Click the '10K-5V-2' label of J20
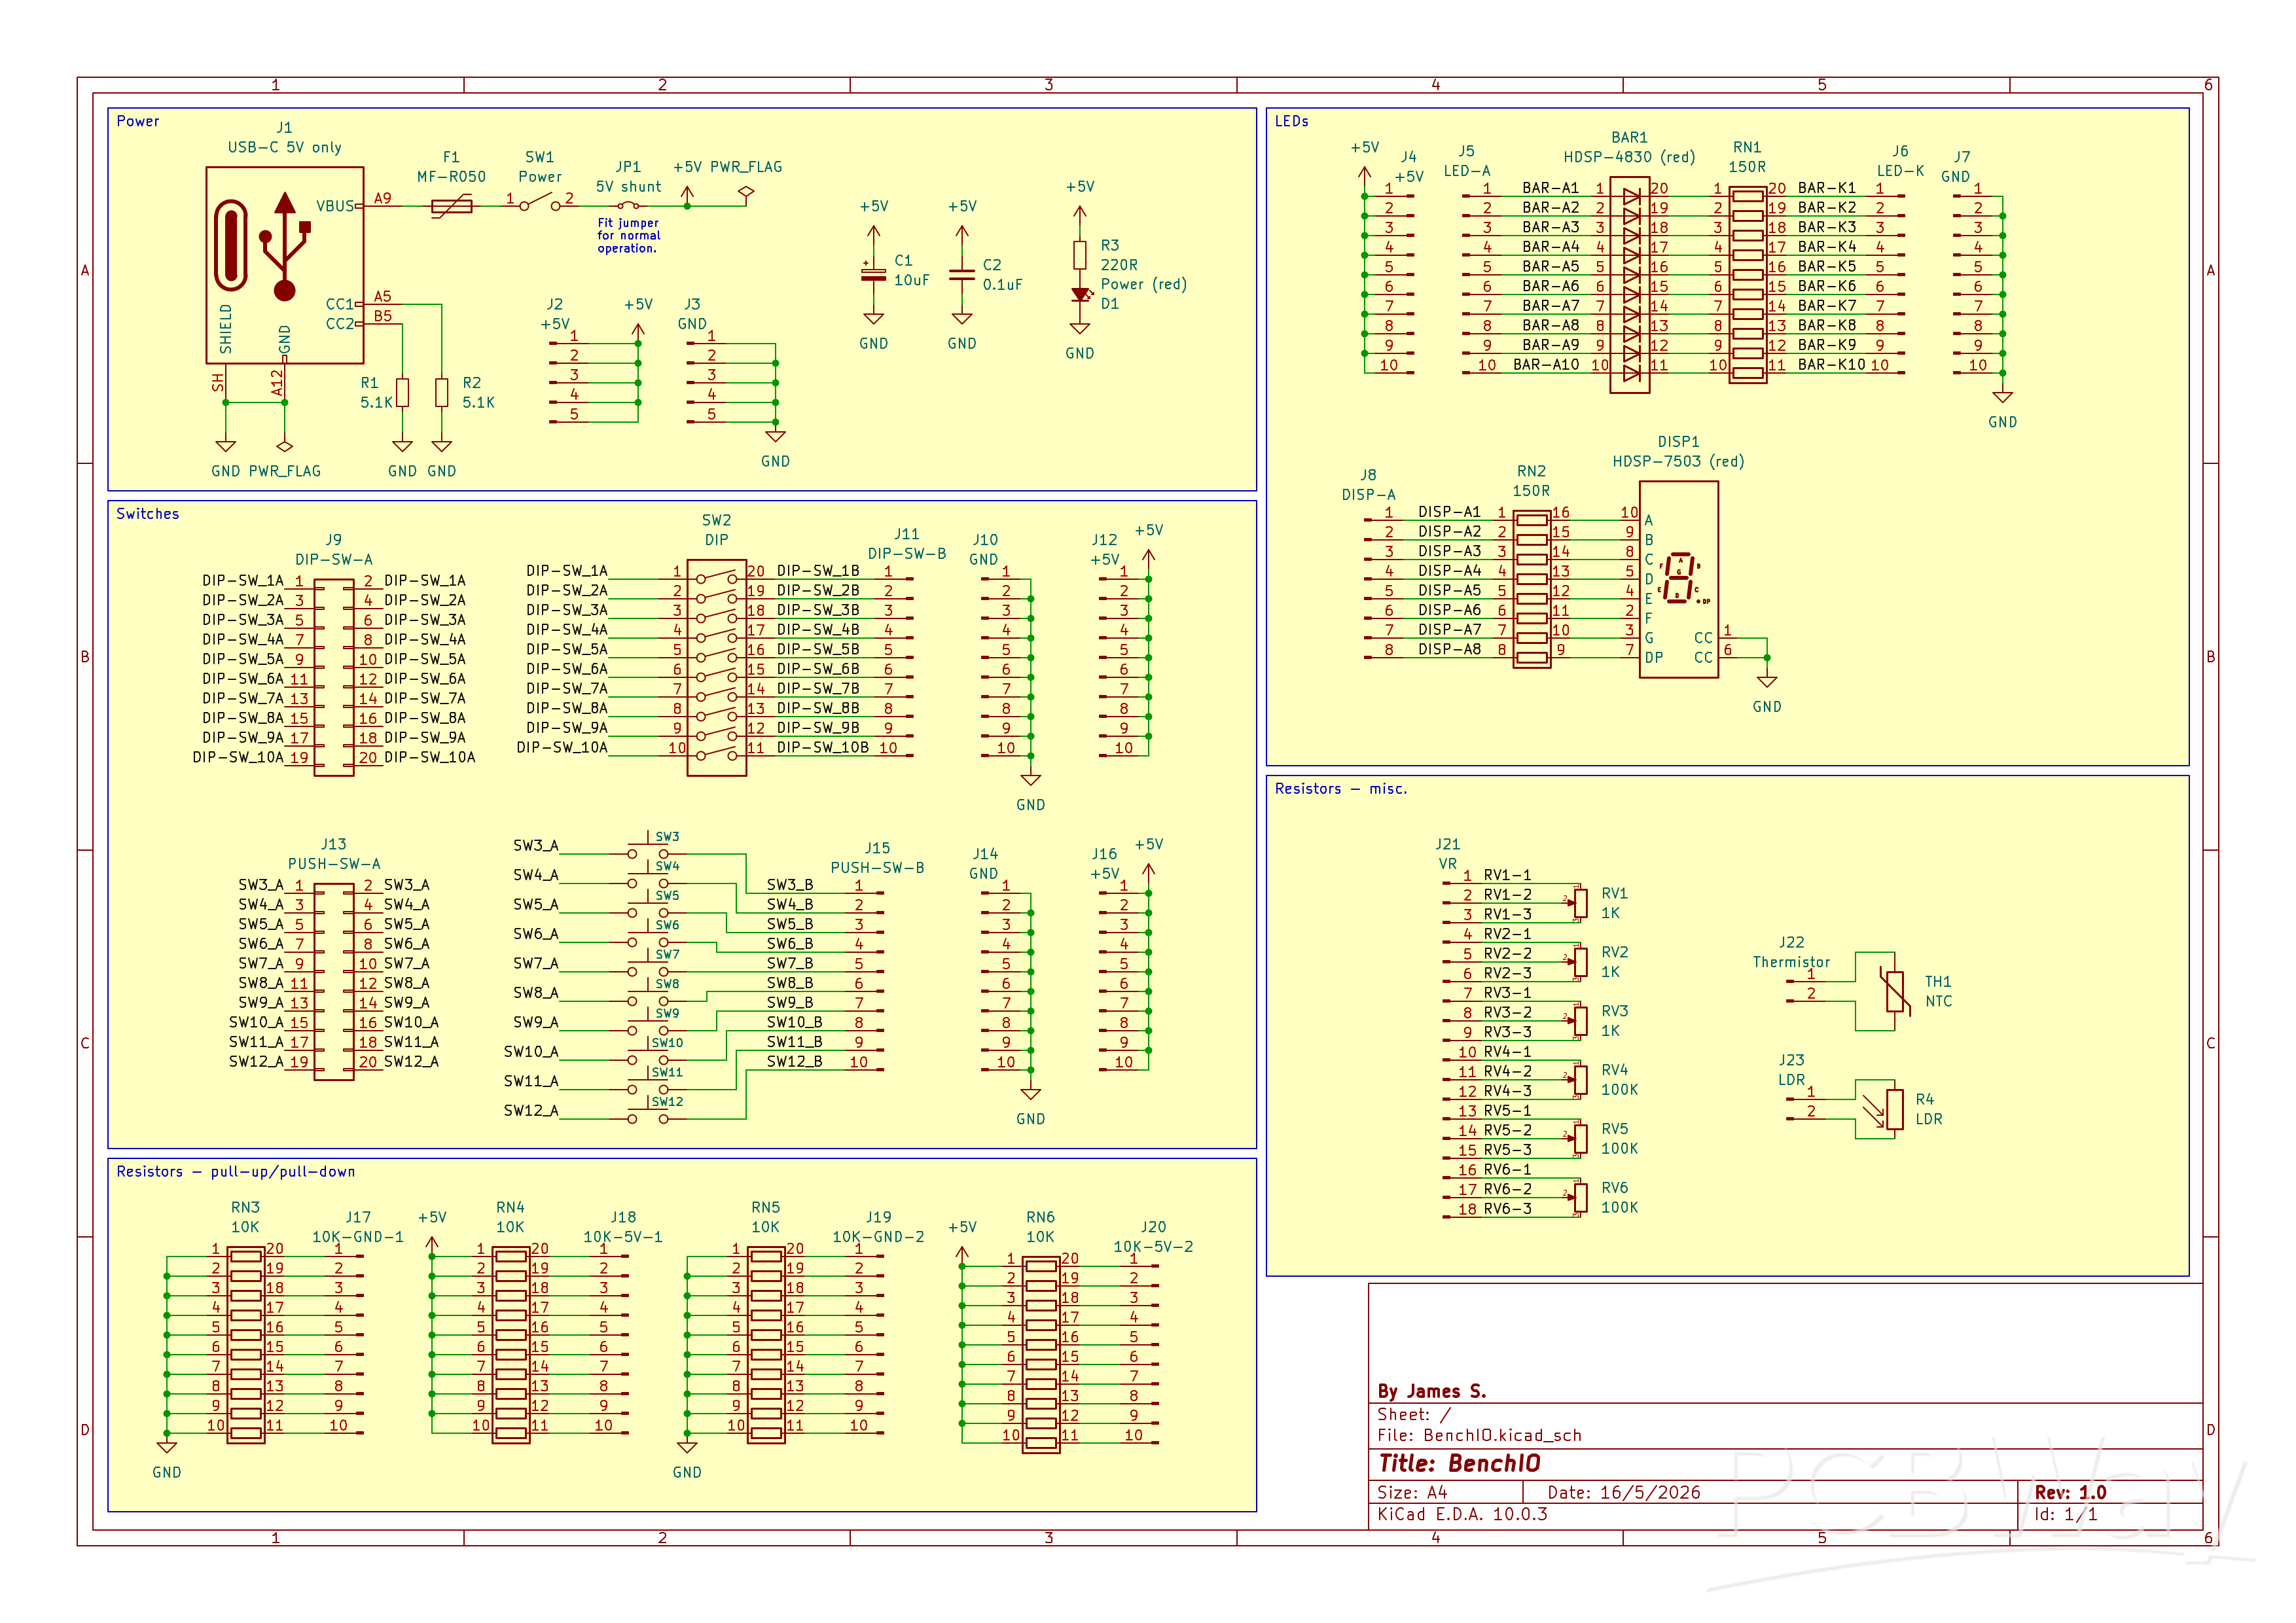2296x1623 pixels. [x=1153, y=1247]
